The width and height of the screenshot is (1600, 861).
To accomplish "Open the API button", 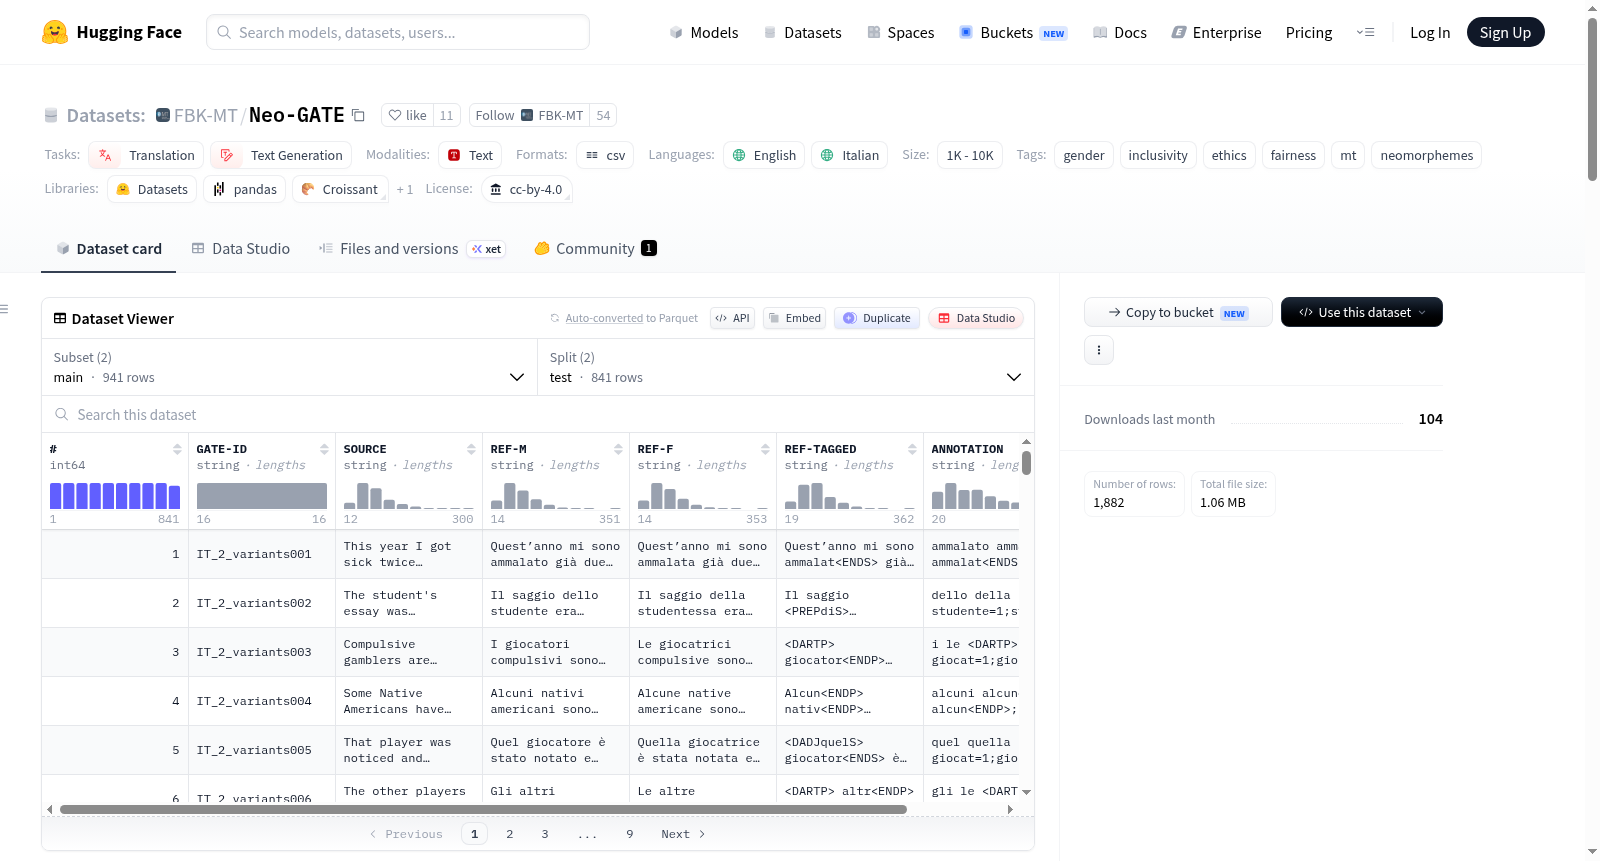I will (732, 318).
